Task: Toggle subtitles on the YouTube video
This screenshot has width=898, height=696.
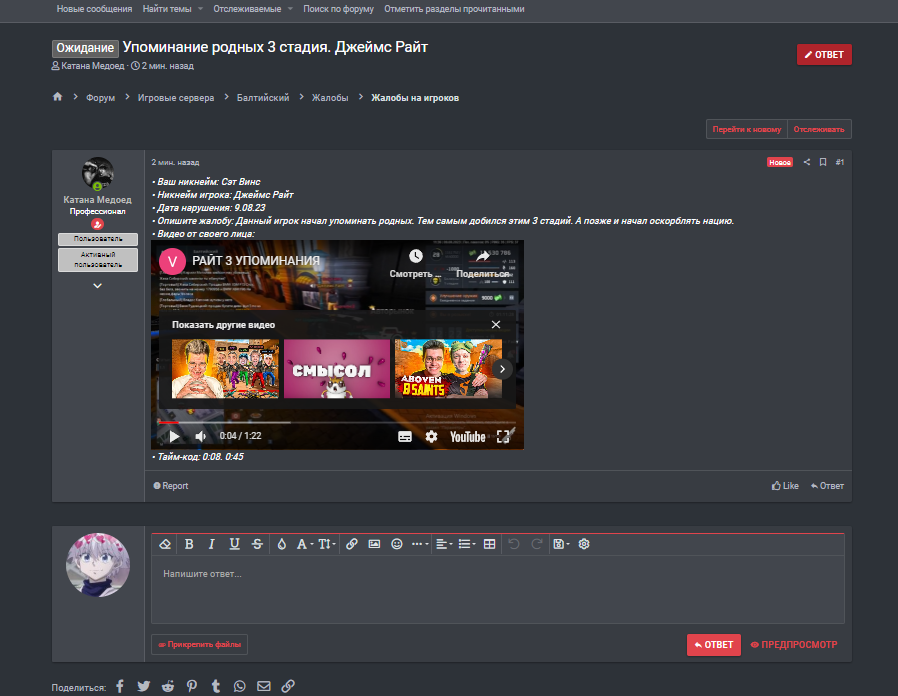Action: pos(405,436)
